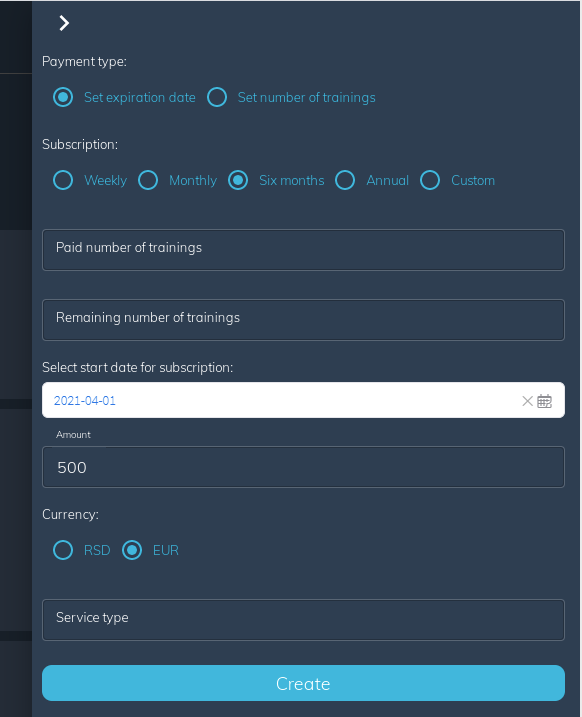
Task: Click the start date field showing 2021-04-01
Action: 303,400
